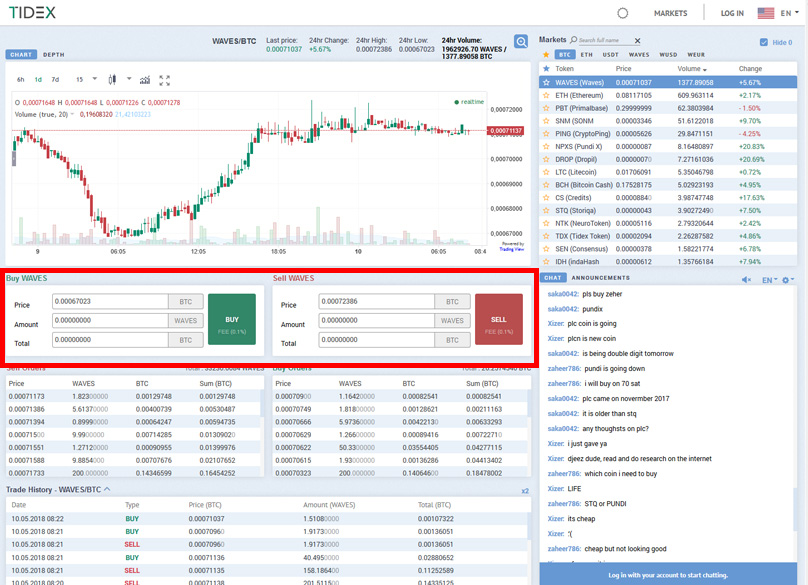Open the candlestick chart style icon
Viewport: 808px width, 585px height.
pyautogui.click(x=112, y=79)
